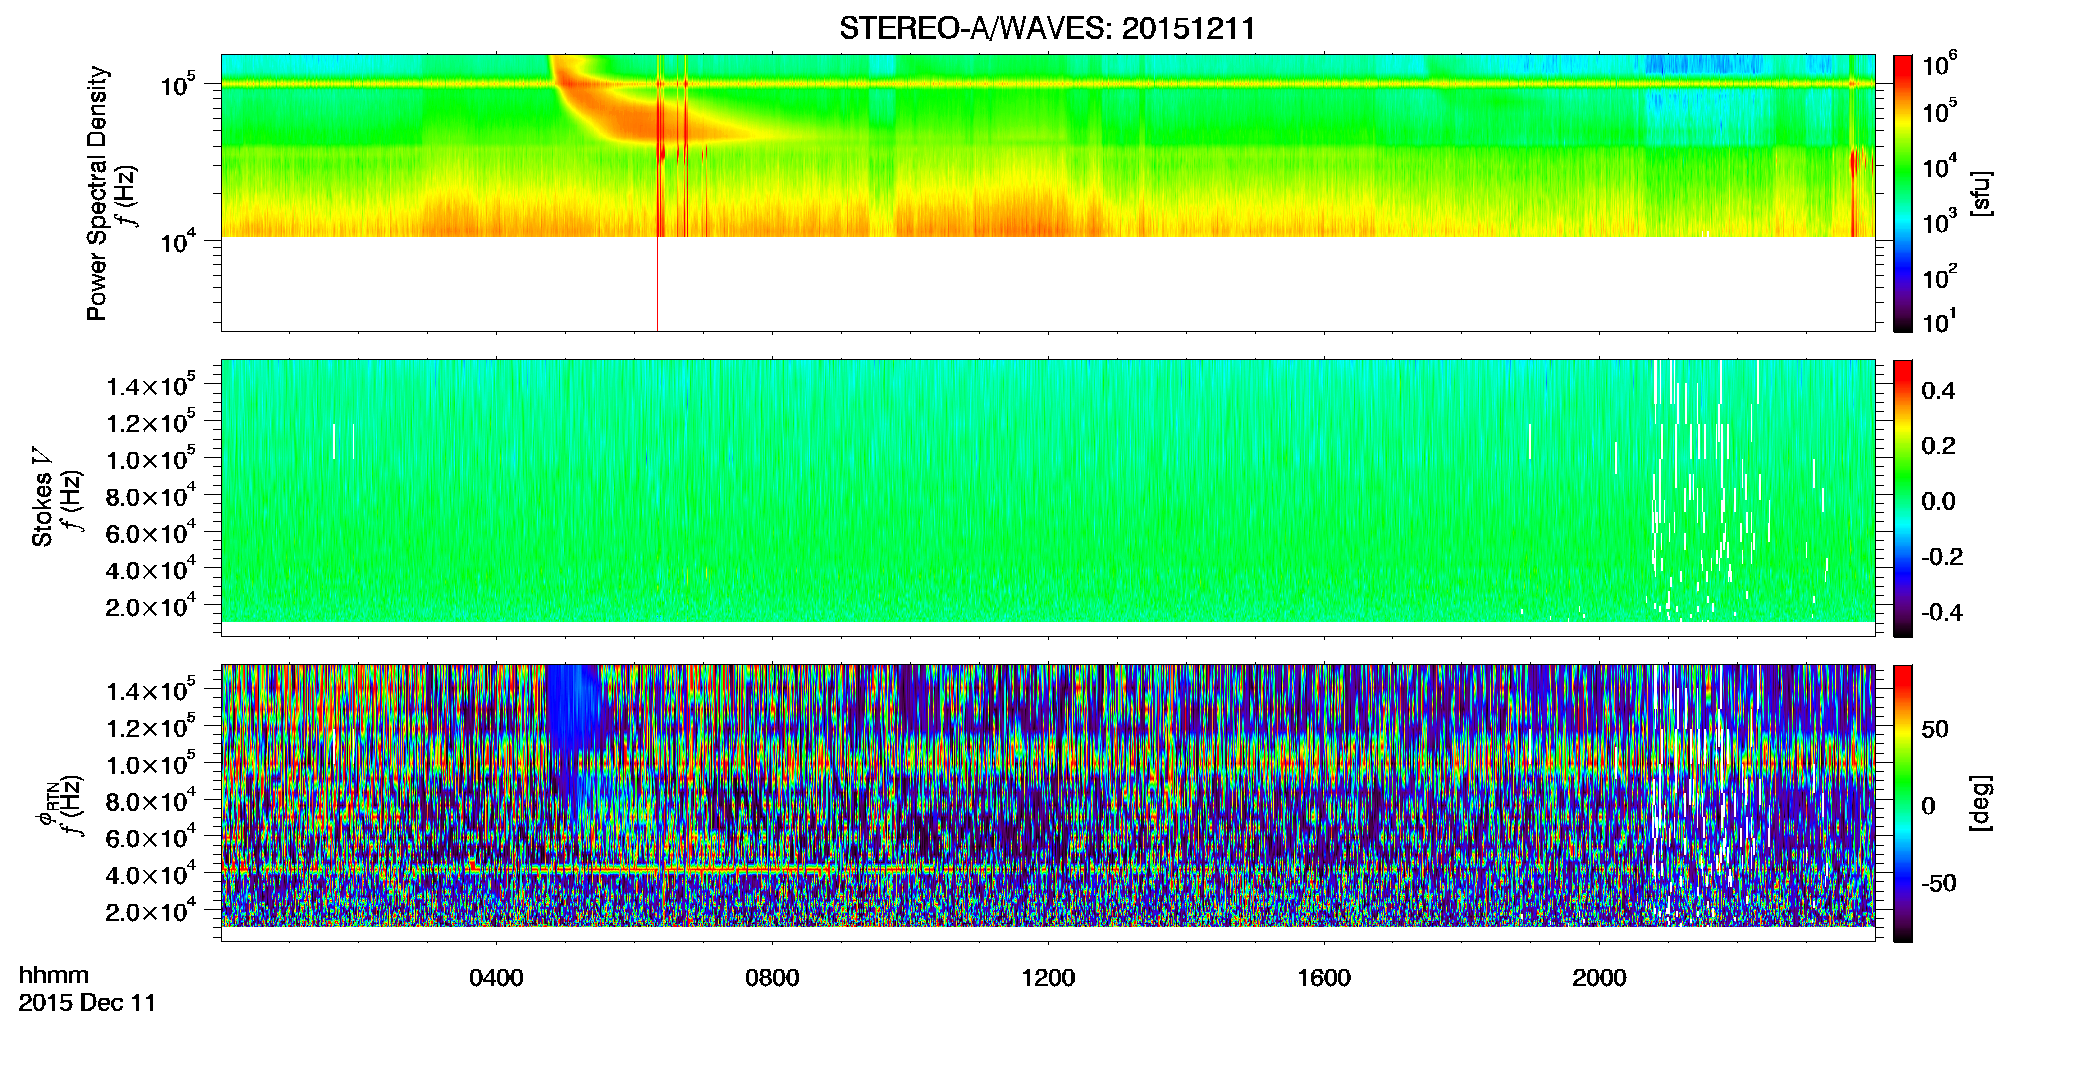The width and height of the screenshot is (2096, 1080).
Task: Click the 10⁶ label on sfu color bar
Action: (1940, 66)
